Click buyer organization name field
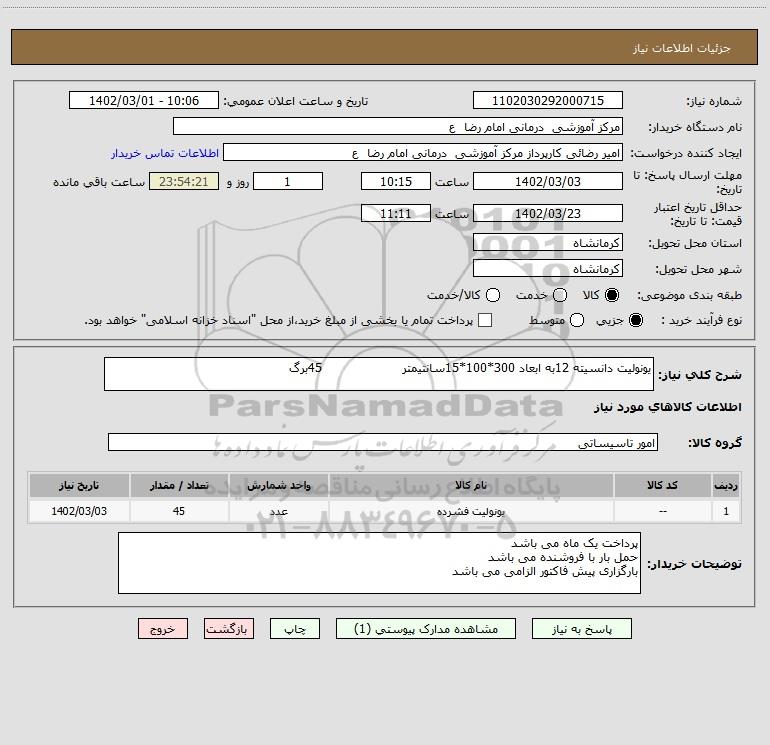The image size is (770, 745). 398,127
